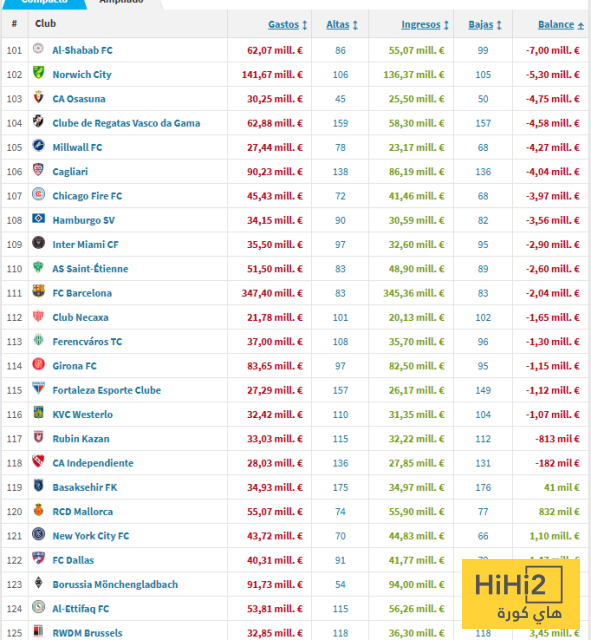The height and width of the screenshot is (640, 591).
Task: Click the Millwall FC club crest
Action: point(38,146)
